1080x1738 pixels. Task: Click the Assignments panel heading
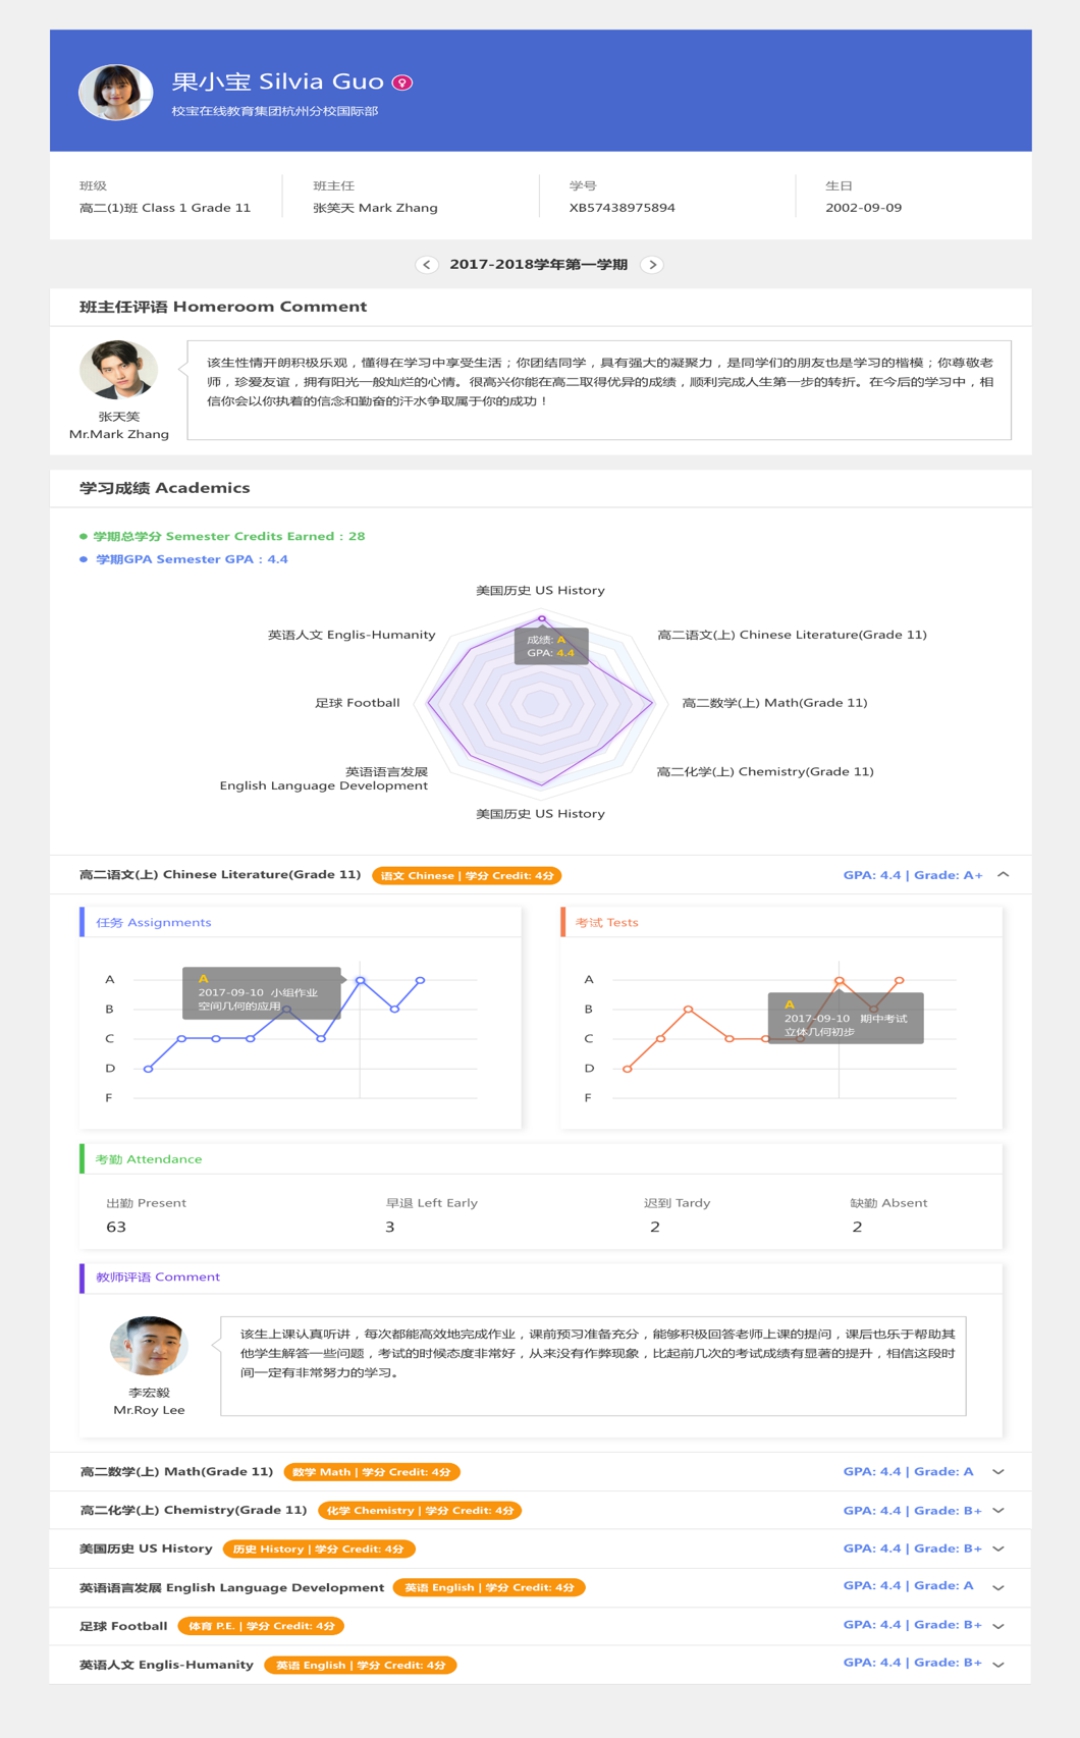pos(154,923)
